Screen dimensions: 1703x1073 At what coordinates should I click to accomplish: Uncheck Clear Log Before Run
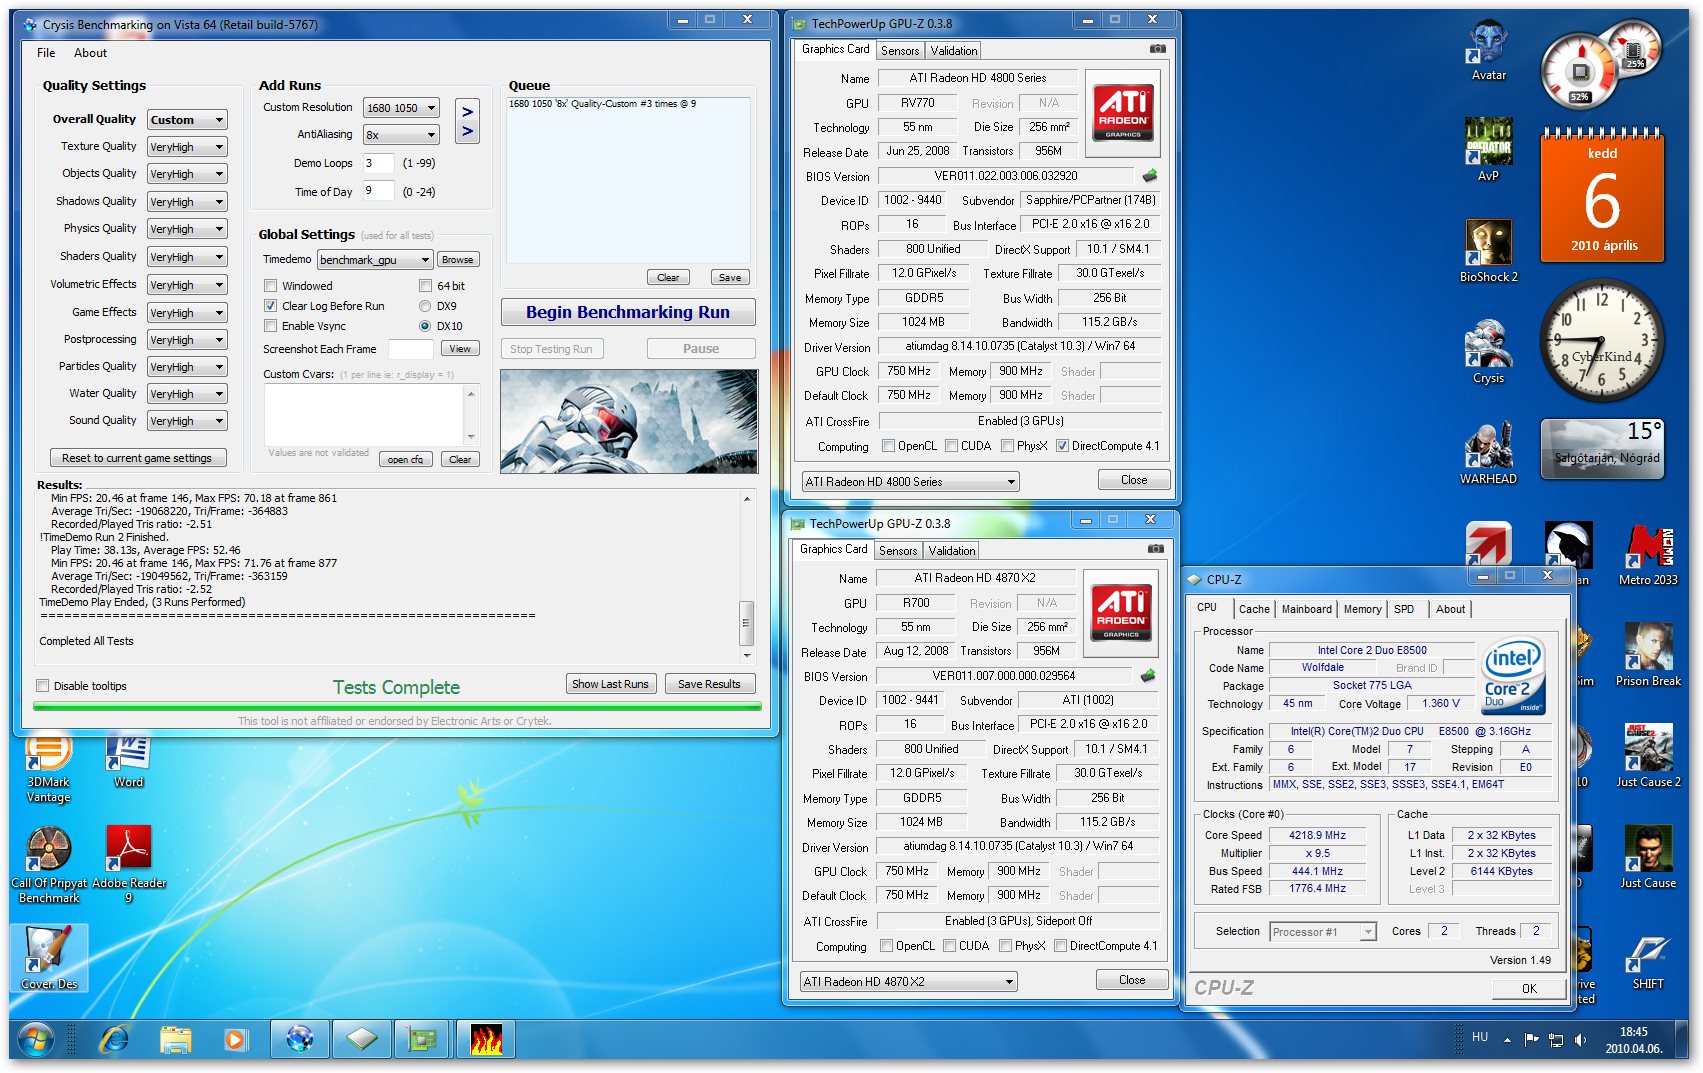[x=270, y=306]
